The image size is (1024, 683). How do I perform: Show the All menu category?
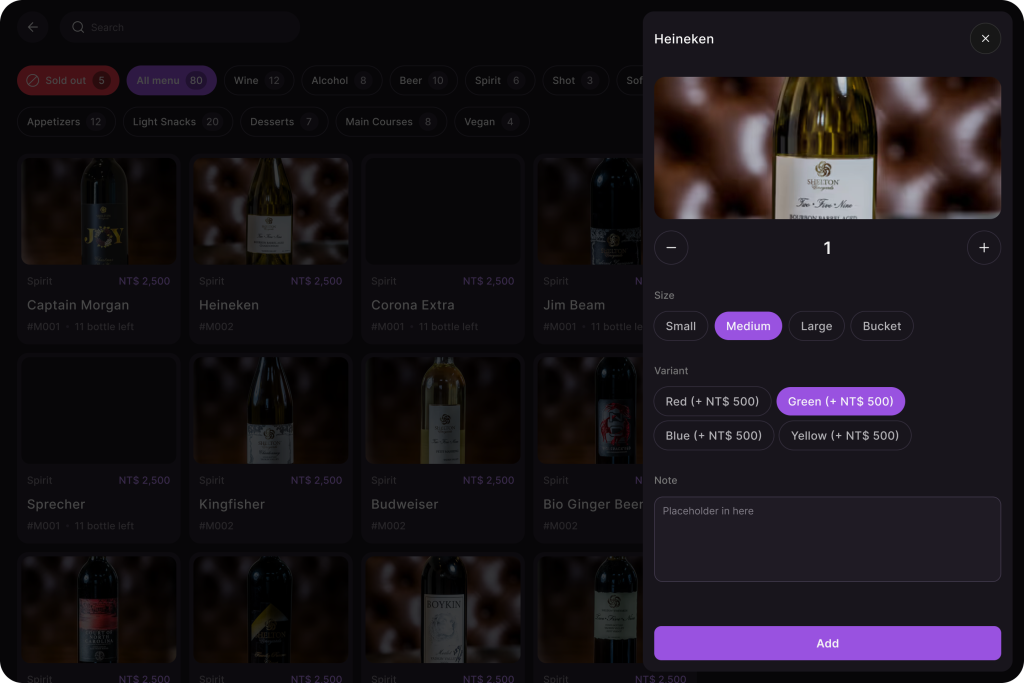tap(171, 80)
